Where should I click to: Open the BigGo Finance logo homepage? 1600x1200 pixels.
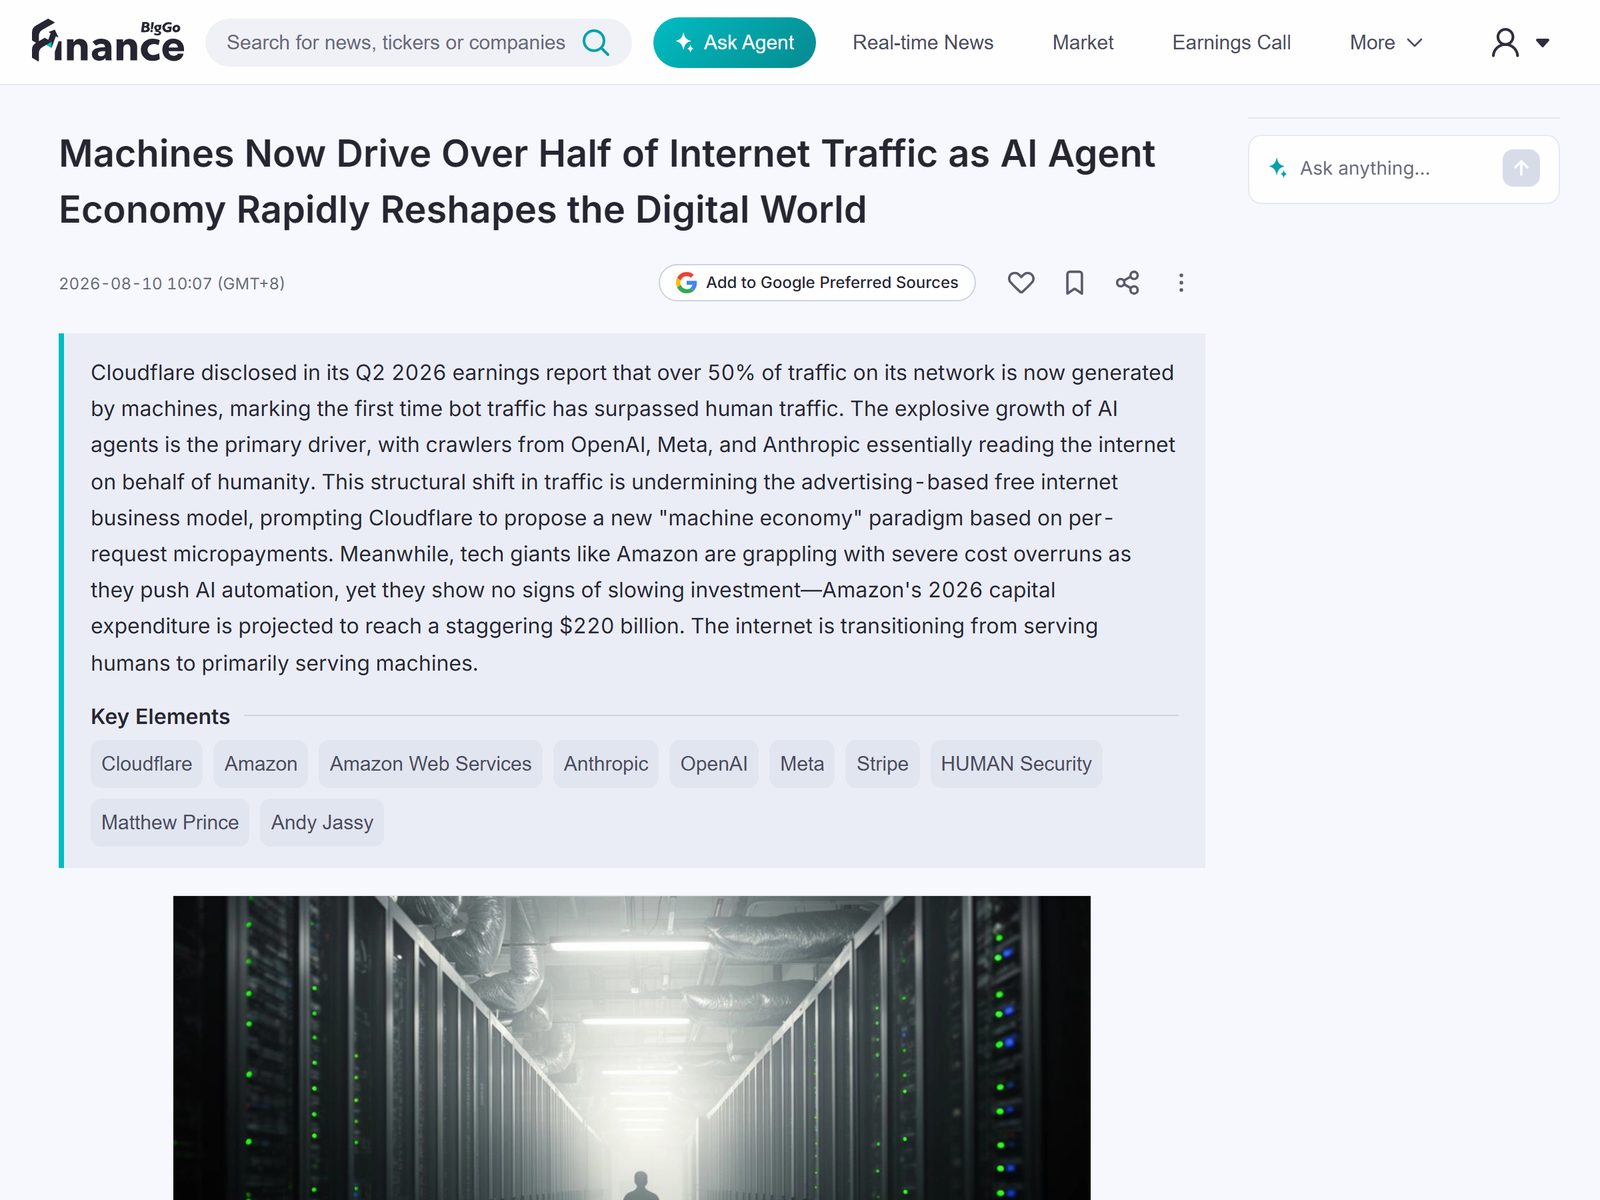coord(108,42)
